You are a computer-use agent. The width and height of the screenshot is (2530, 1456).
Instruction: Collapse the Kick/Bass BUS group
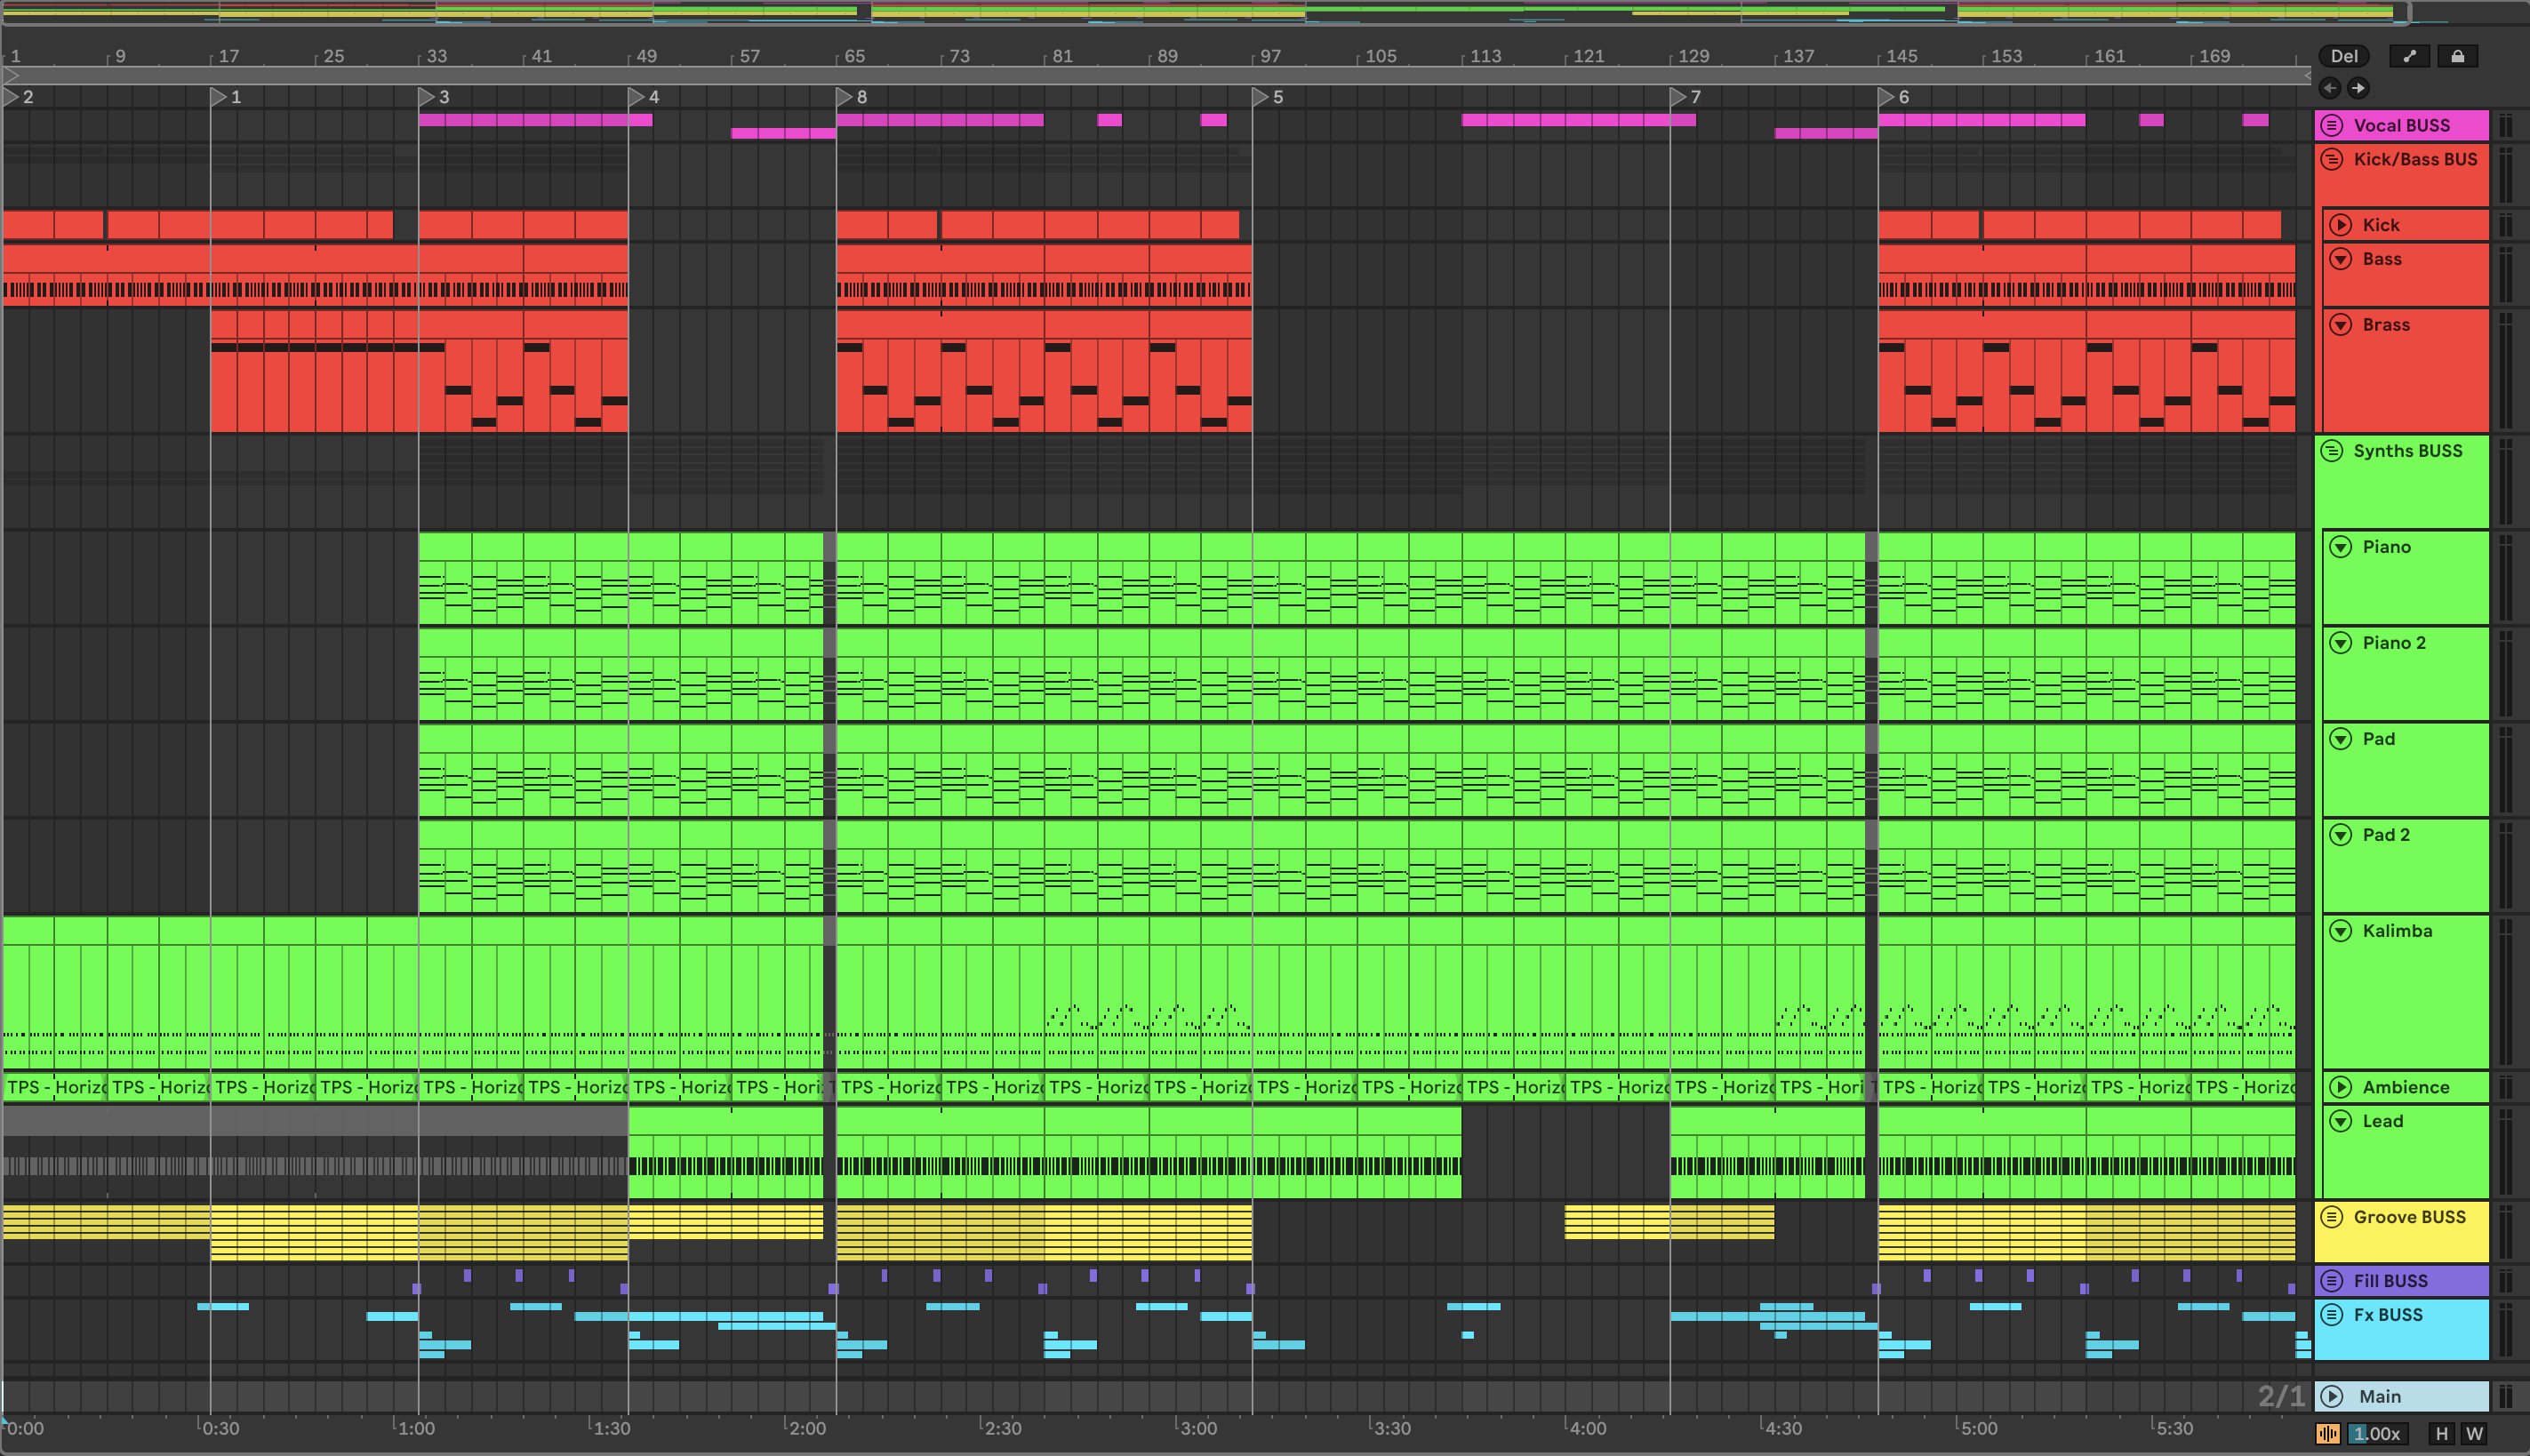(x=2332, y=159)
